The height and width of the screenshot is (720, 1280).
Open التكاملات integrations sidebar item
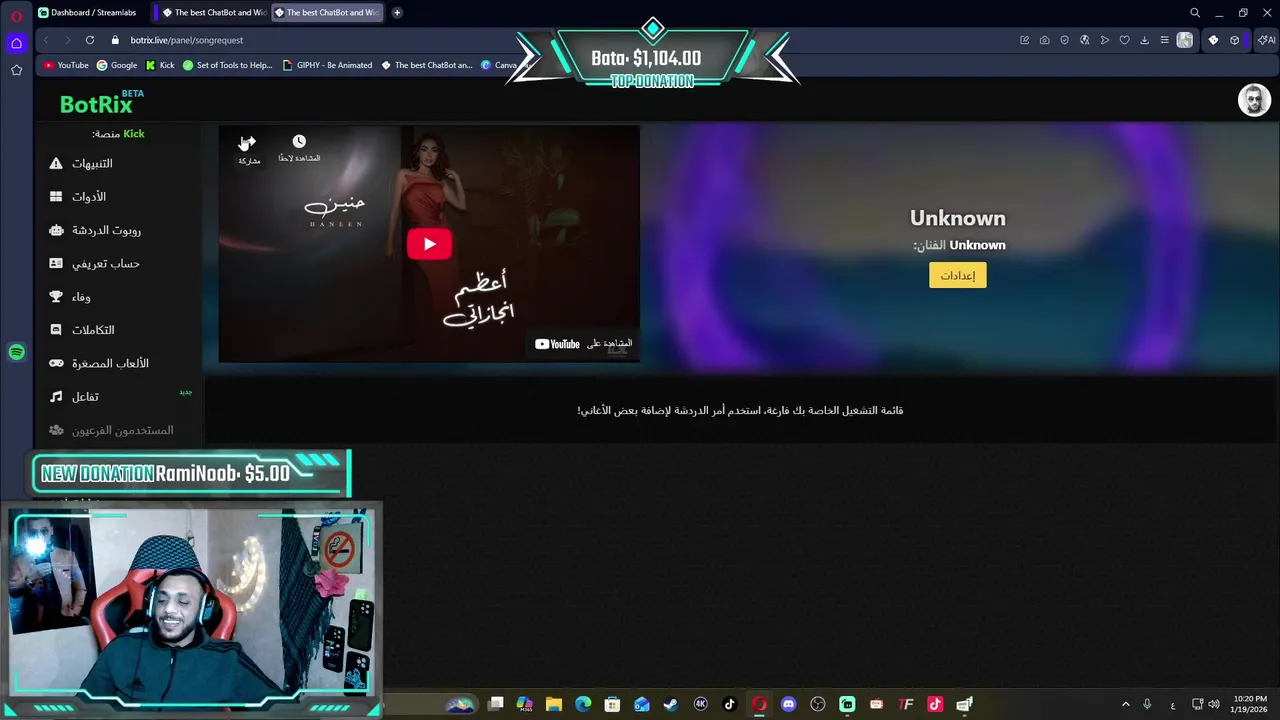pyautogui.click(x=93, y=330)
